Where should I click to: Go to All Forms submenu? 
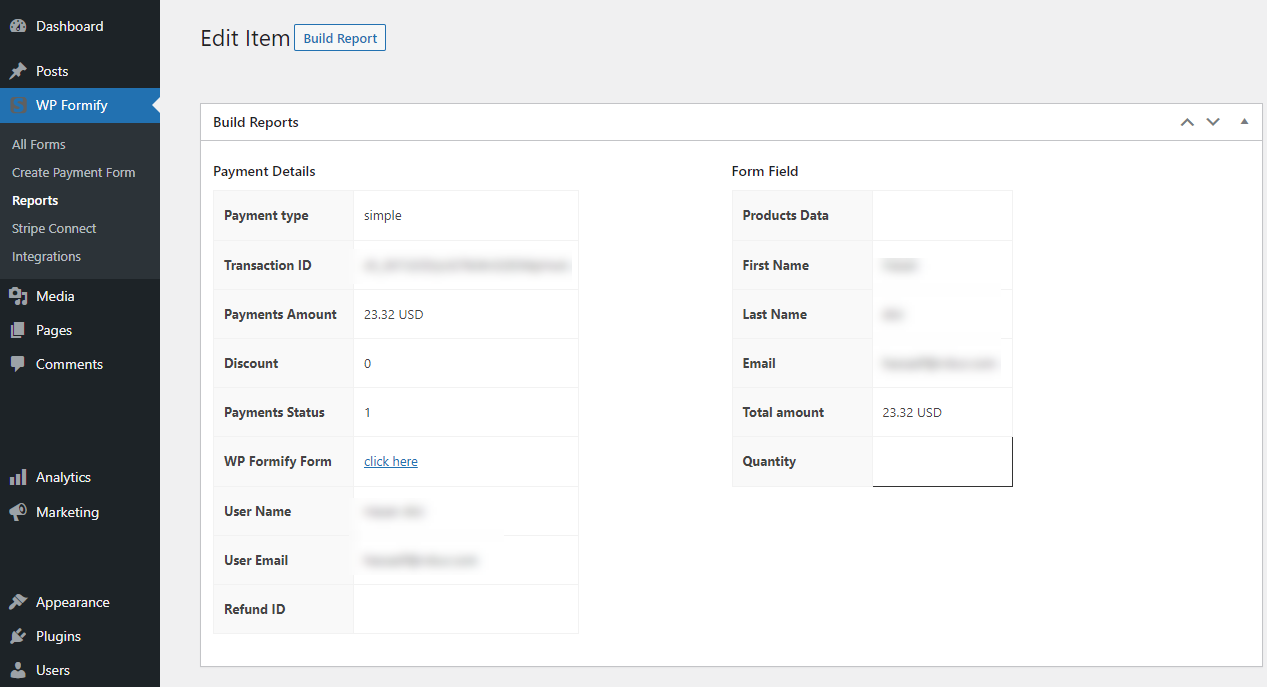pyautogui.click(x=39, y=144)
